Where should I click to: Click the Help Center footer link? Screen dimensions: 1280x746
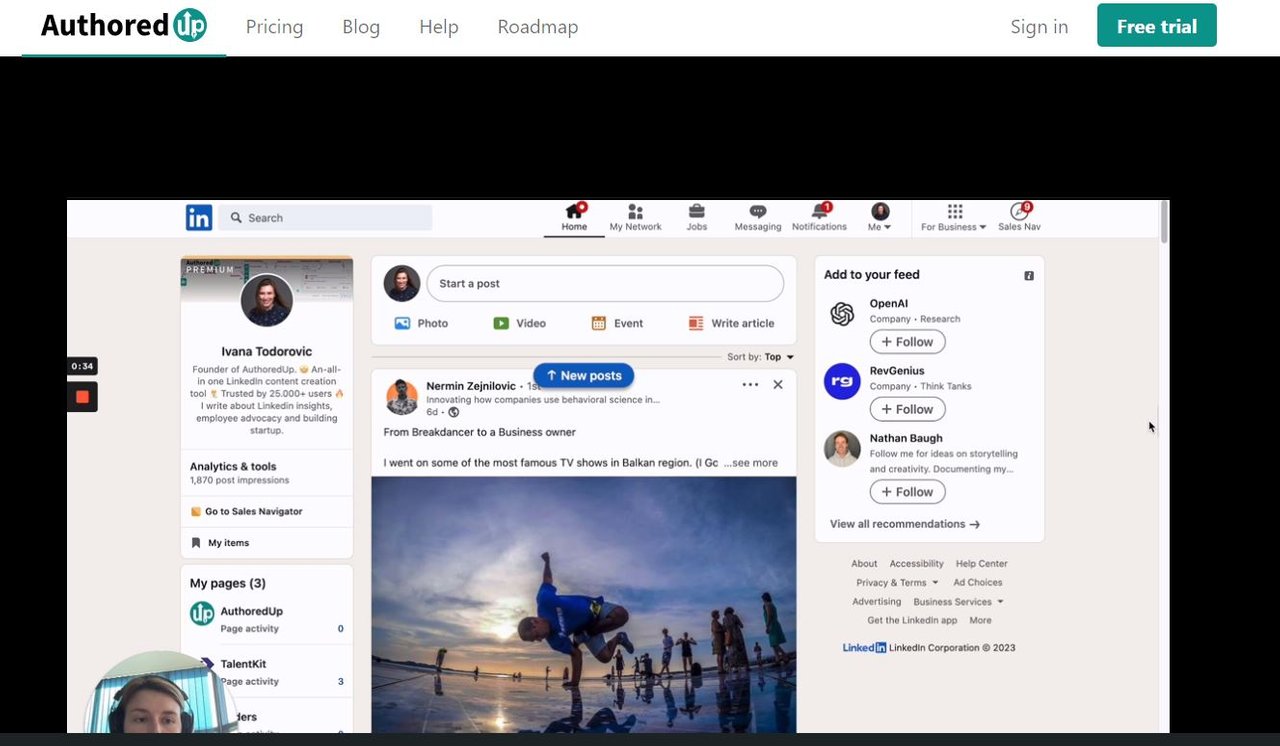click(981, 564)
